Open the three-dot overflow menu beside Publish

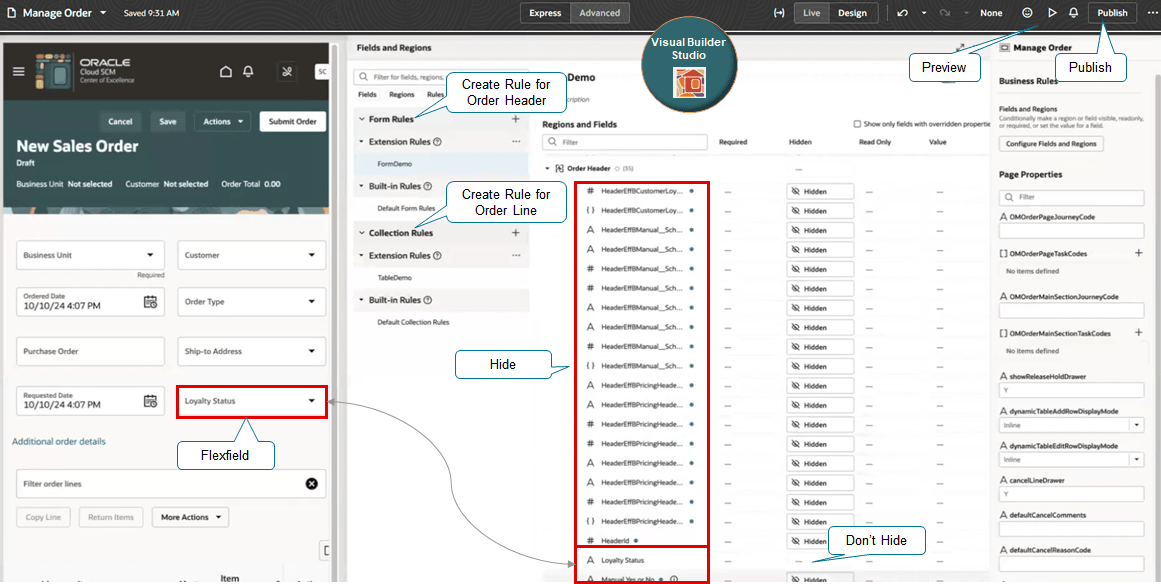1151,13
